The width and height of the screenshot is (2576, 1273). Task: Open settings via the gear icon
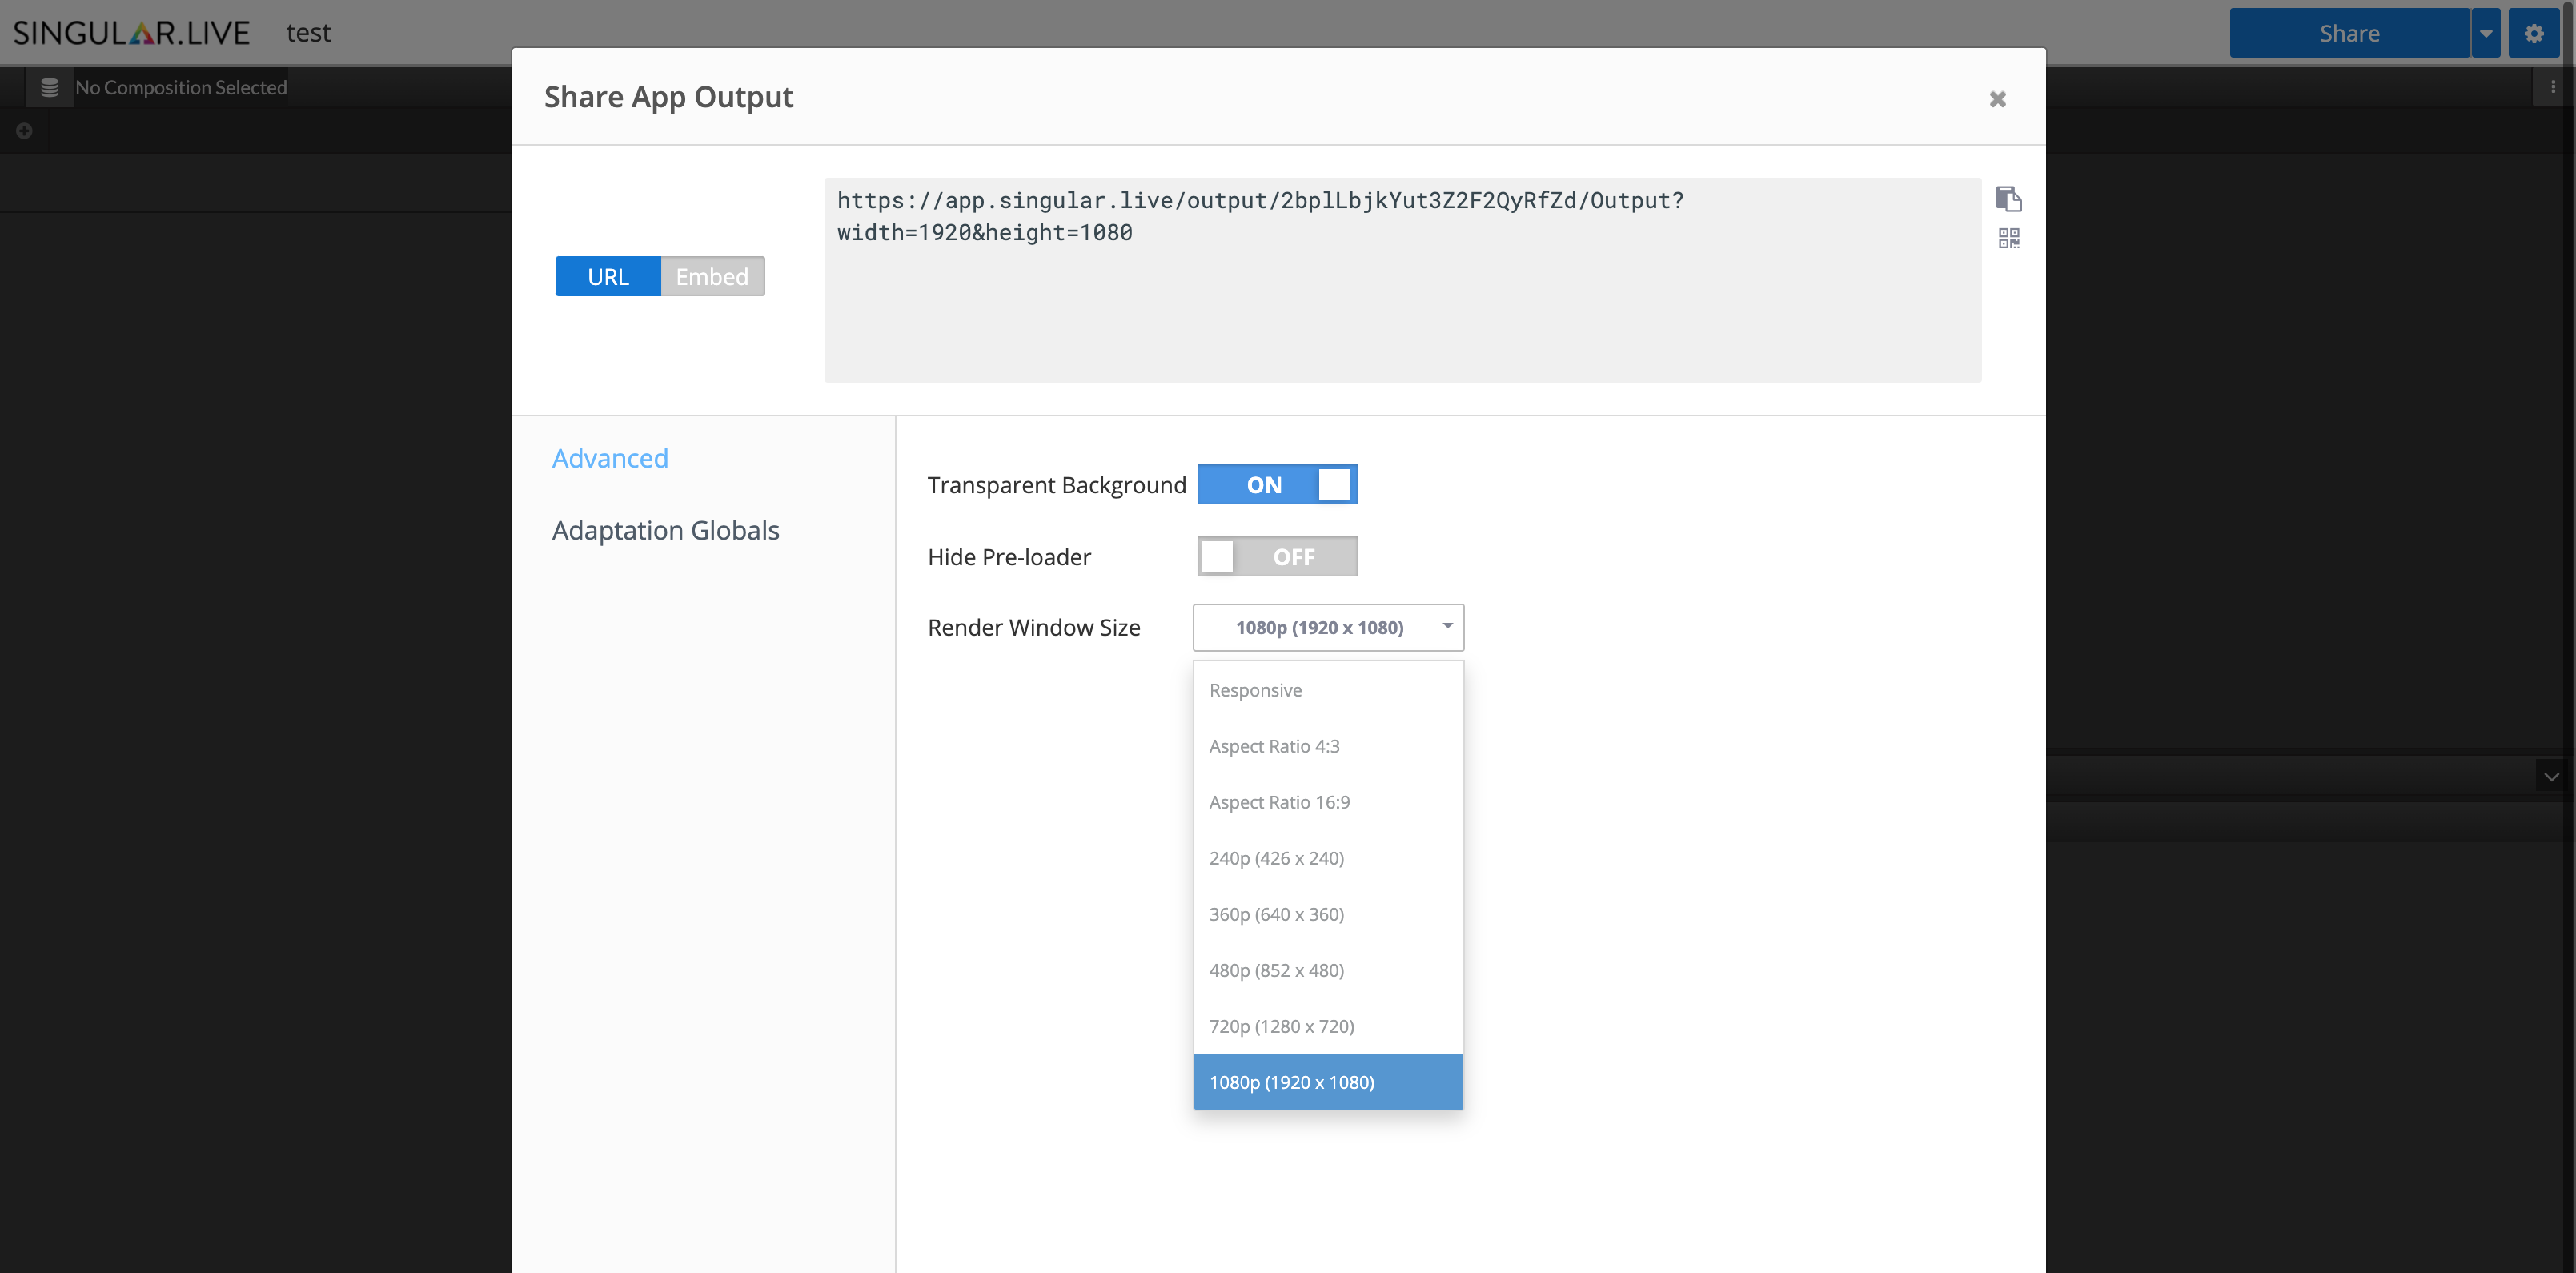pos(2533,33)
